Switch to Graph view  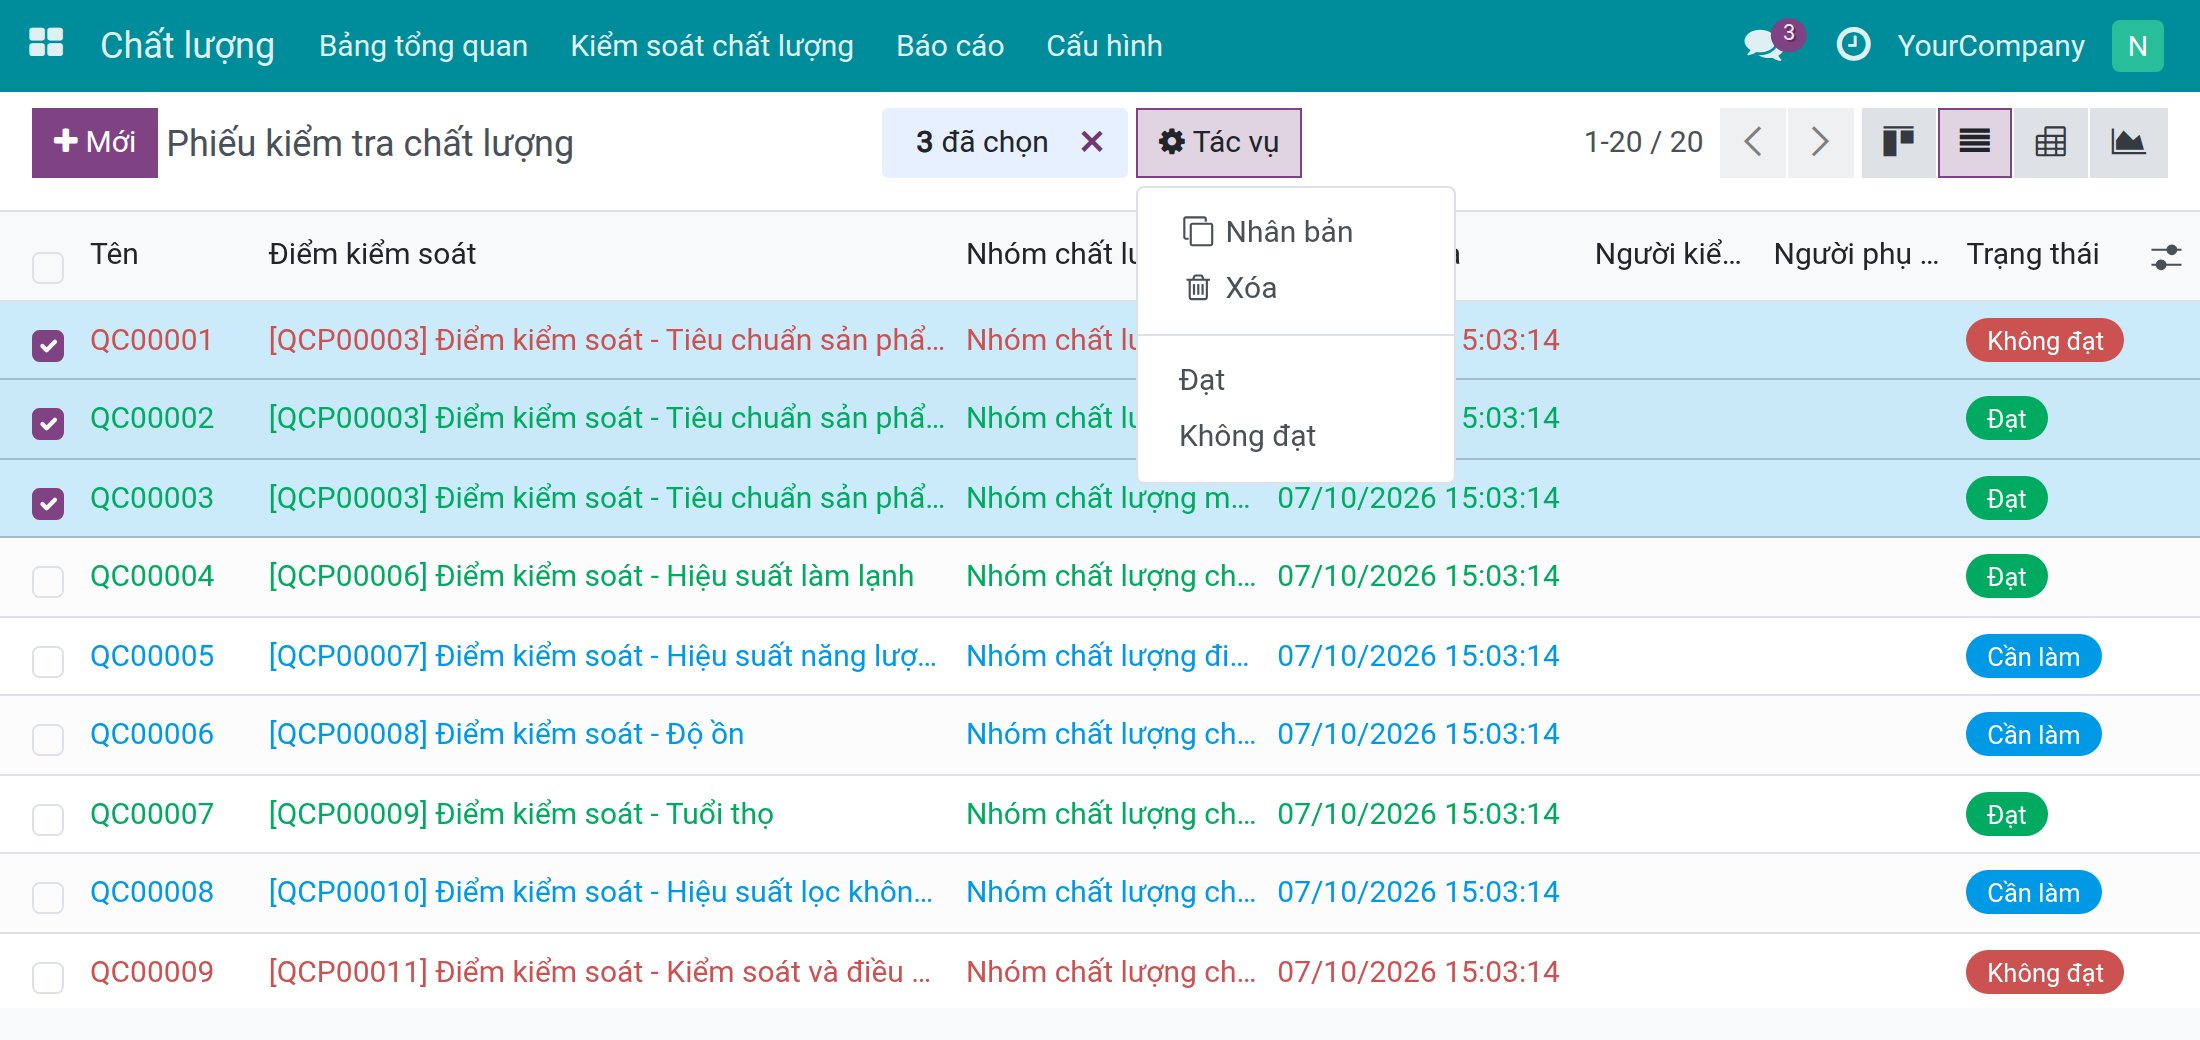2128,143
